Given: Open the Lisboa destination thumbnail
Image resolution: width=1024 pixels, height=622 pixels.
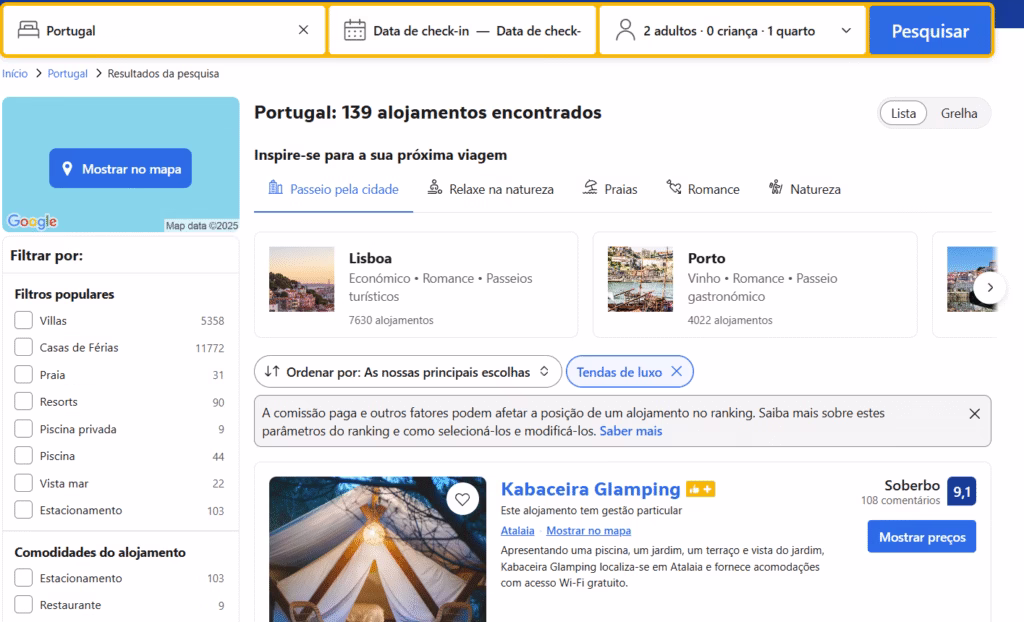Looking at the screenshot, I should 302,279.
